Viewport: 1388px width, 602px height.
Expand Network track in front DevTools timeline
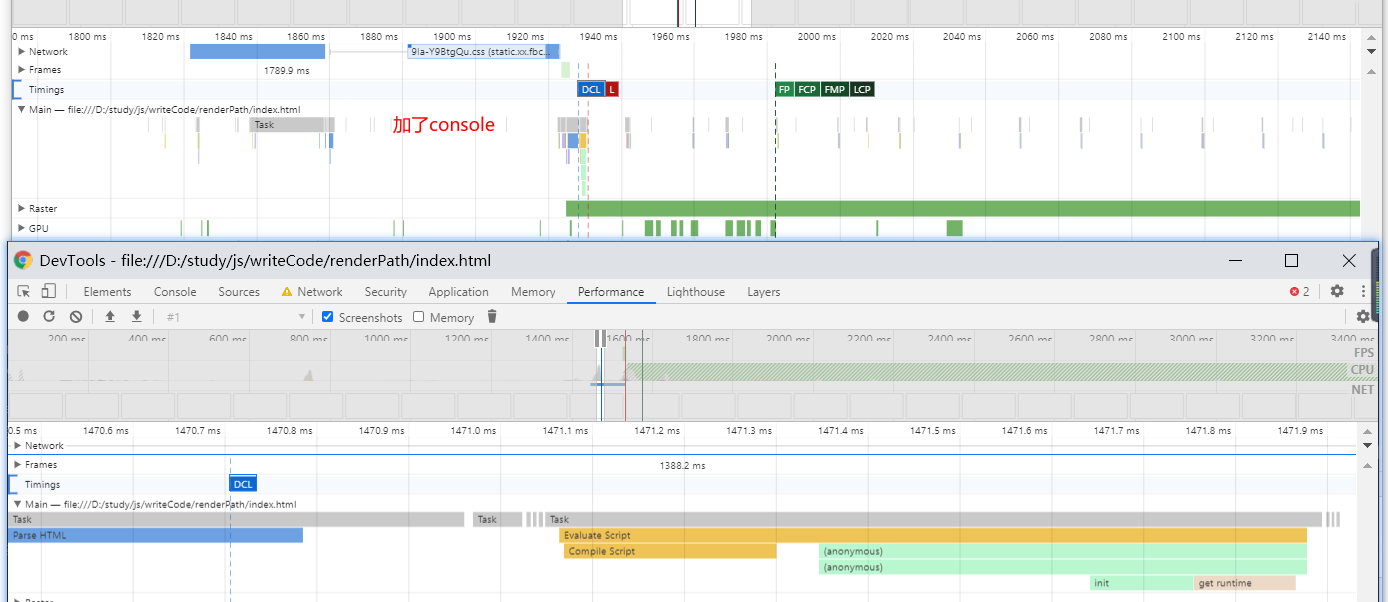tap(18, 446)
